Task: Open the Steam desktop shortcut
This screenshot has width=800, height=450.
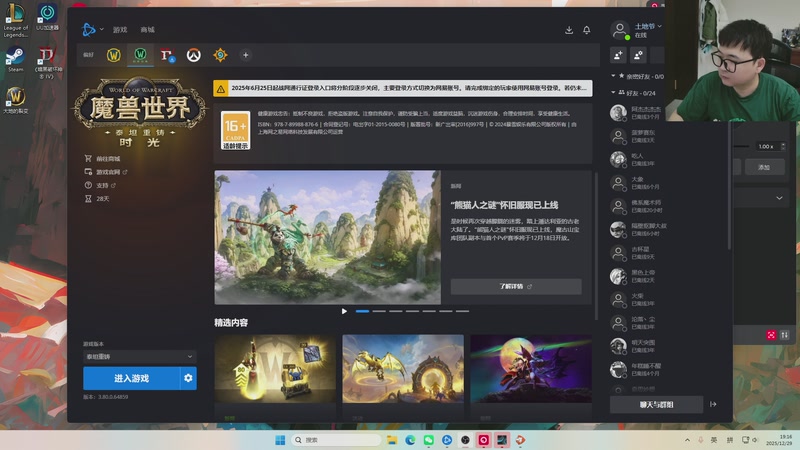Action: click(x=15, y=60)
